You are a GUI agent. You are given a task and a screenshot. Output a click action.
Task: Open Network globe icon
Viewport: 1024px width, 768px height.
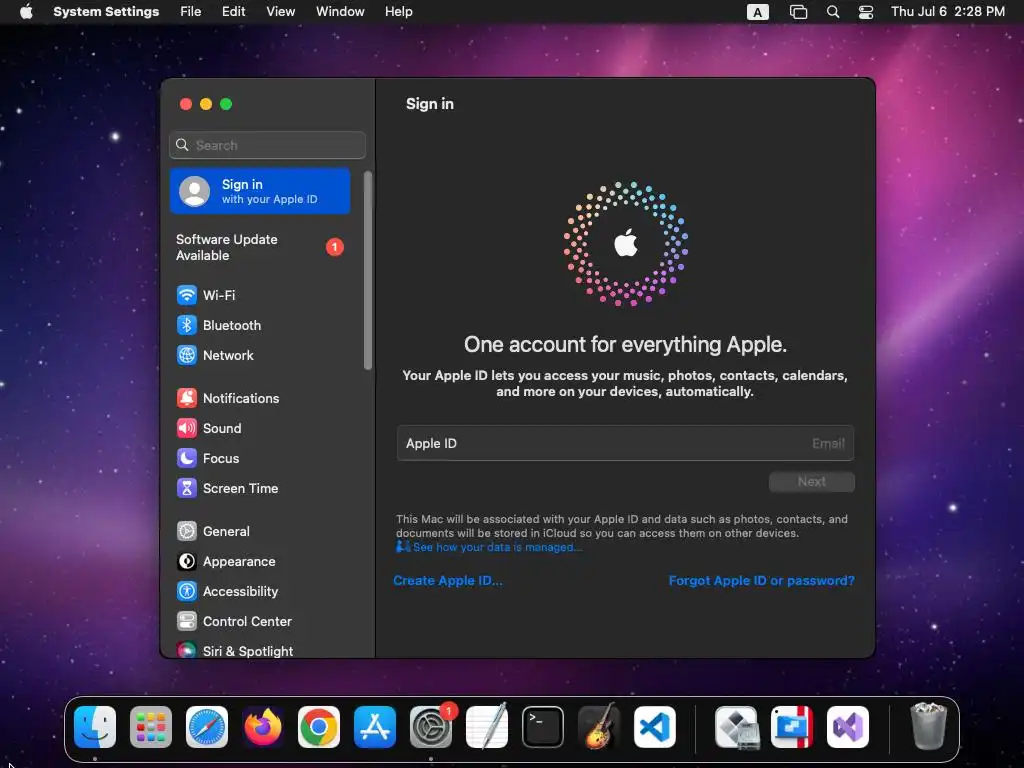(187, 355)
